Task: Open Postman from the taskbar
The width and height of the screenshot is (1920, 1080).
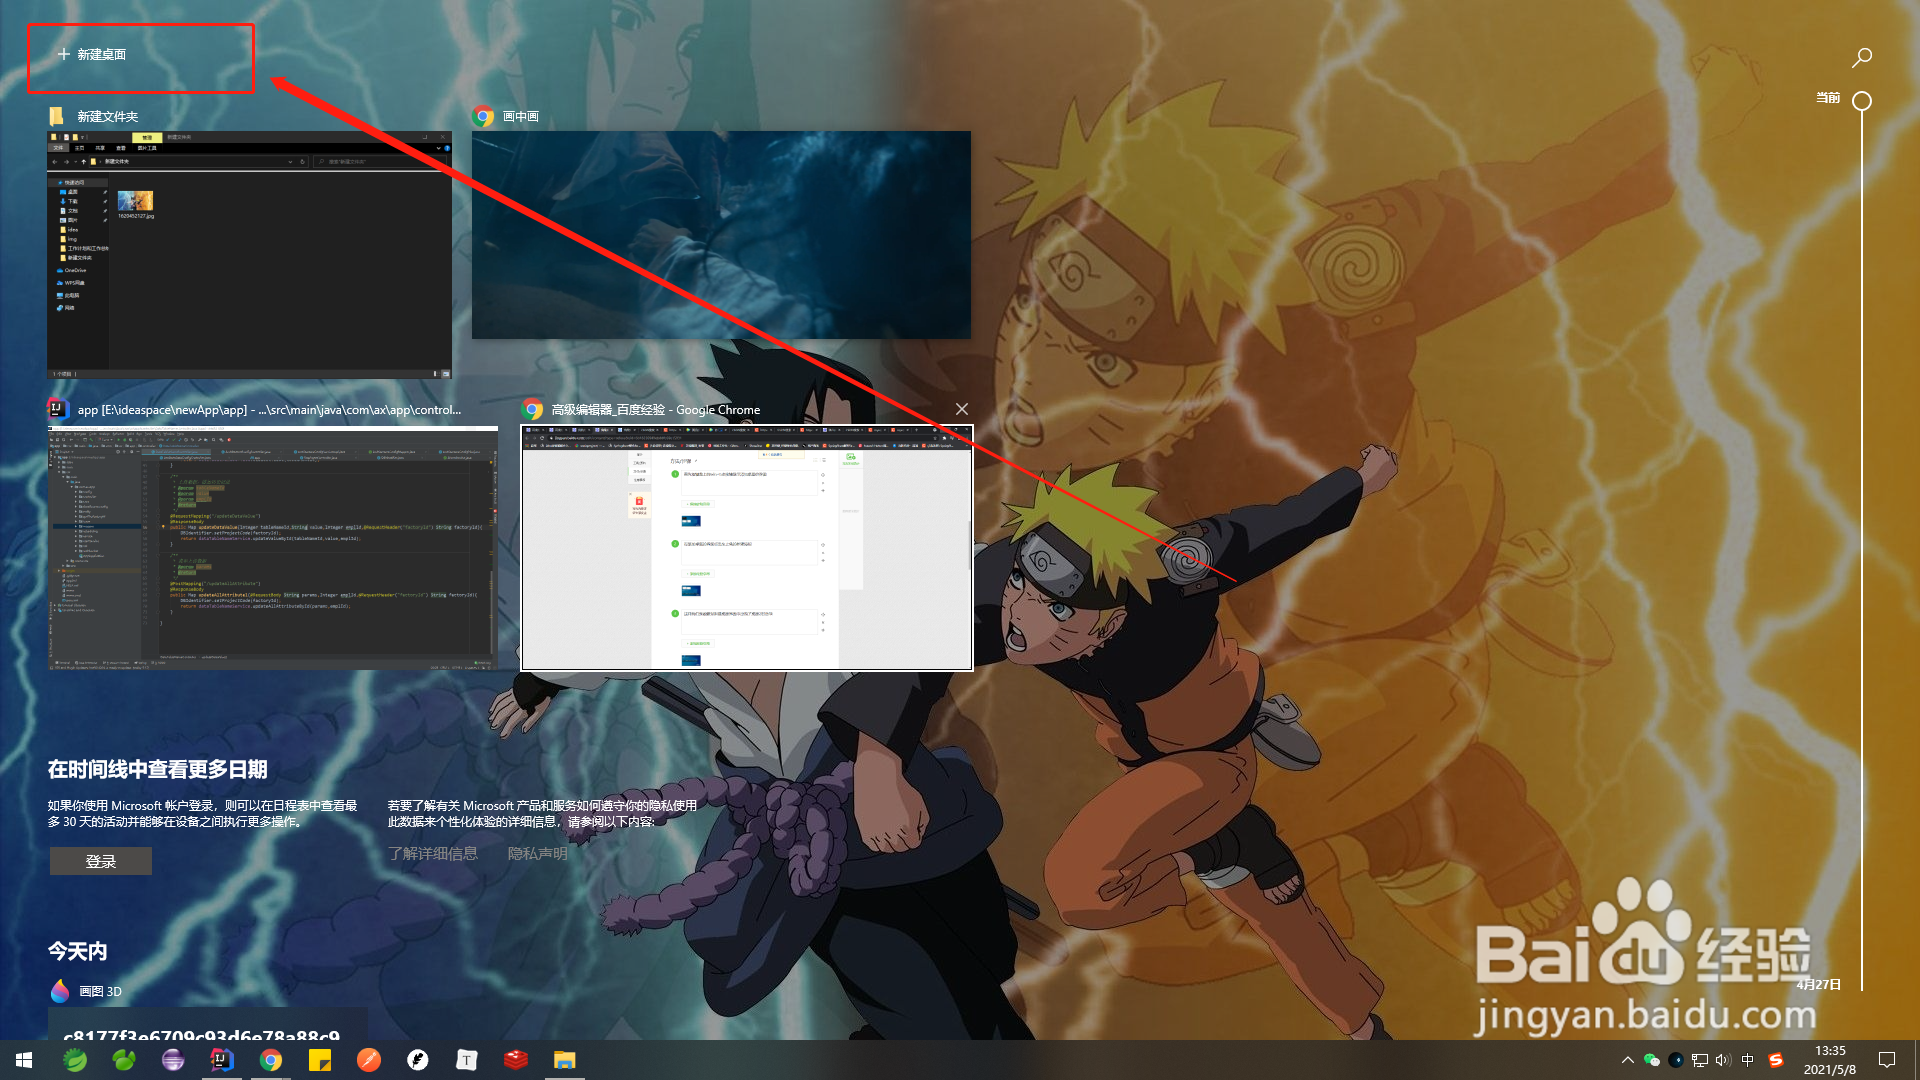Action: pos(369,1060)
